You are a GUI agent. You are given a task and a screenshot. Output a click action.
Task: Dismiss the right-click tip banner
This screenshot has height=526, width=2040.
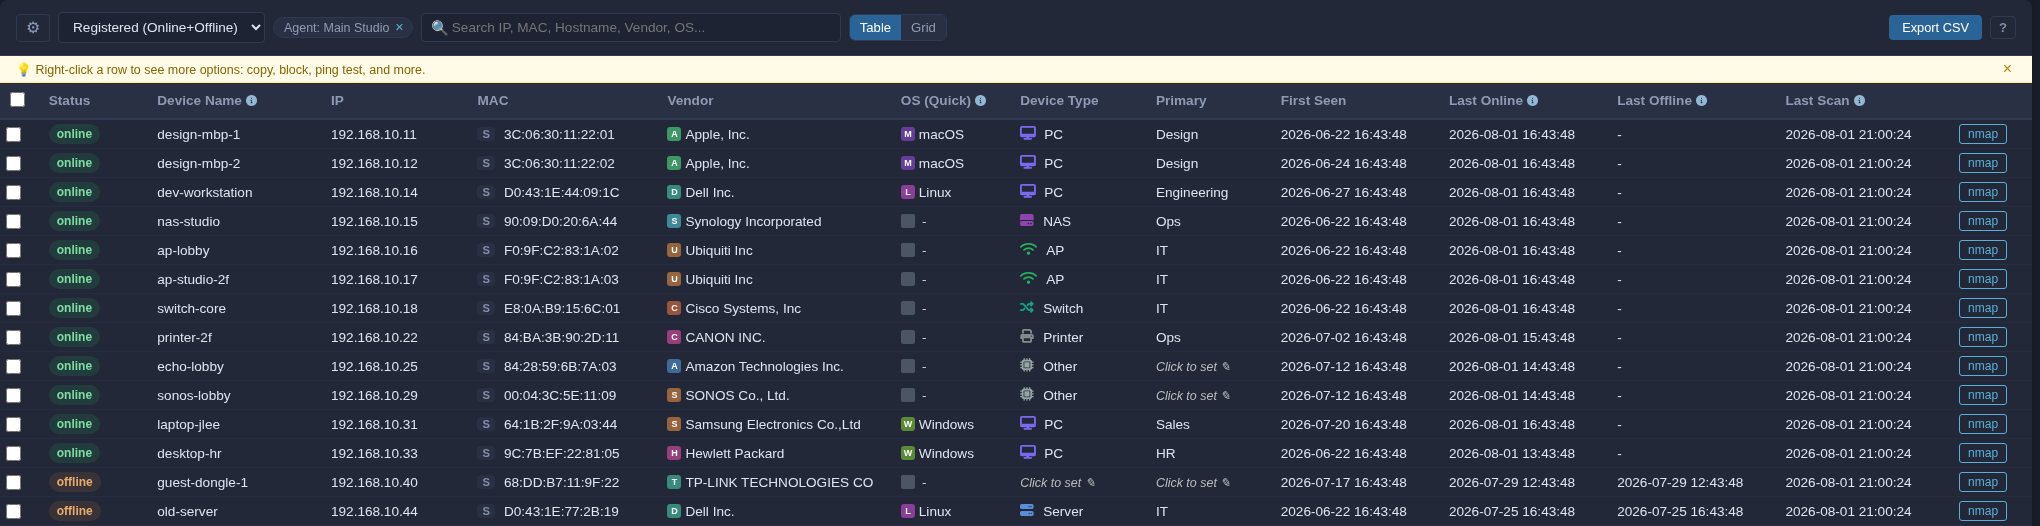click(2007, 69)
